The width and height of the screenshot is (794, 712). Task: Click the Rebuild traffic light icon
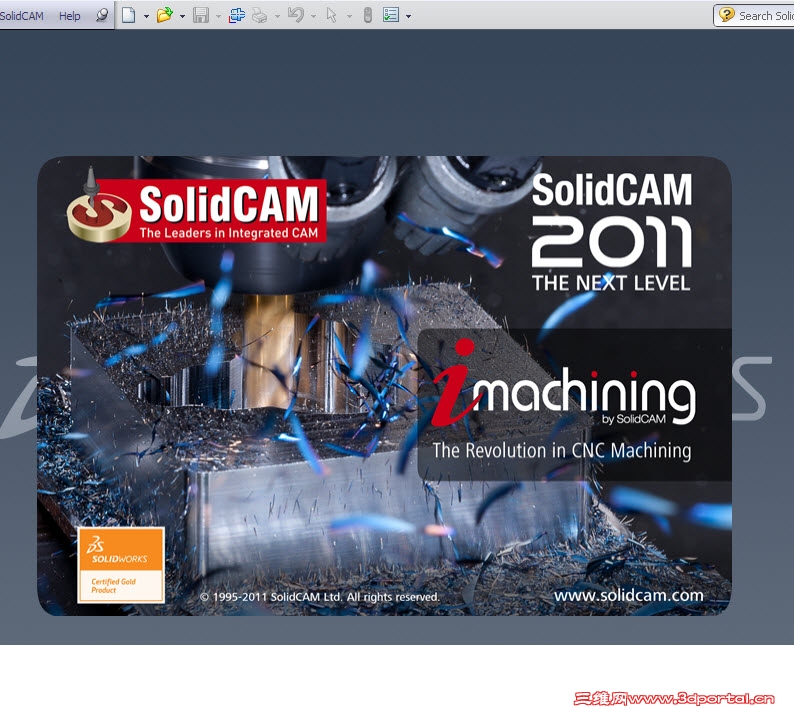(368, 15)
